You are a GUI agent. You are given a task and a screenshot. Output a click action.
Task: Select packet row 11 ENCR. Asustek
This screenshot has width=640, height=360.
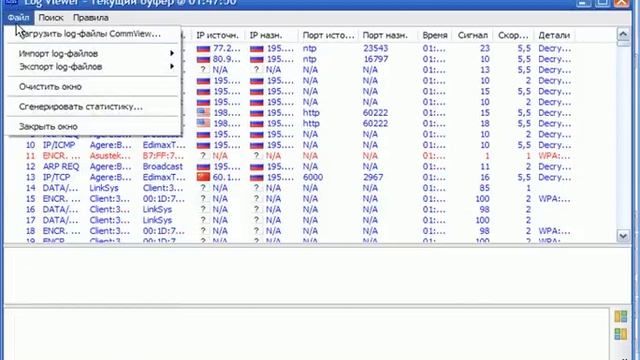point(310,156)
